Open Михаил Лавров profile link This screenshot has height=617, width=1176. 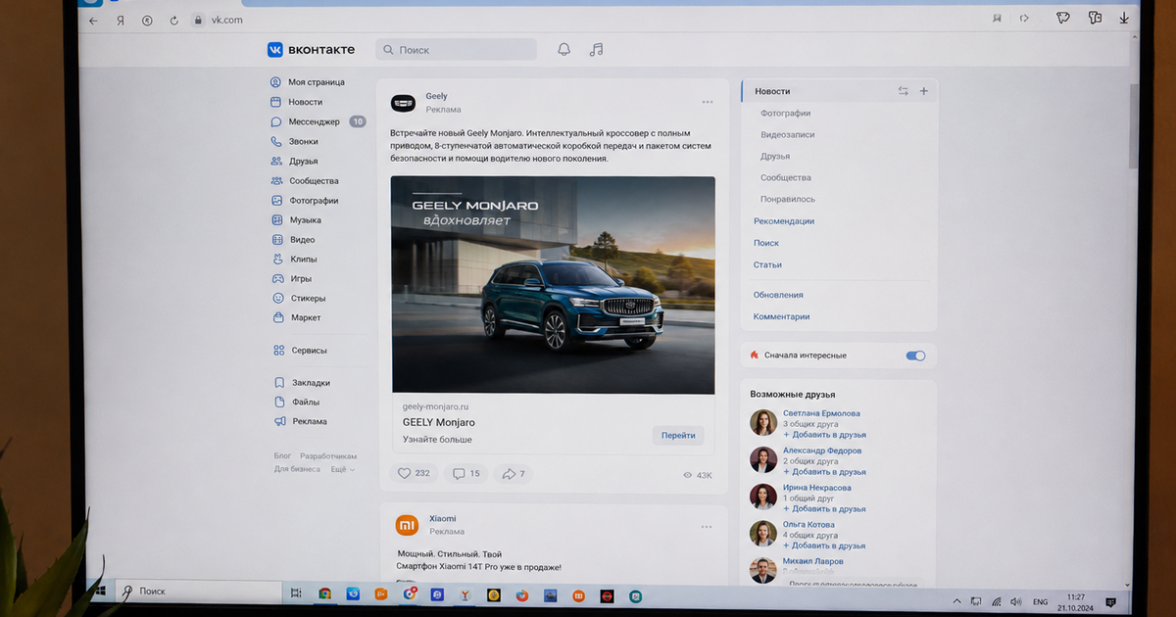pos(813,561)
